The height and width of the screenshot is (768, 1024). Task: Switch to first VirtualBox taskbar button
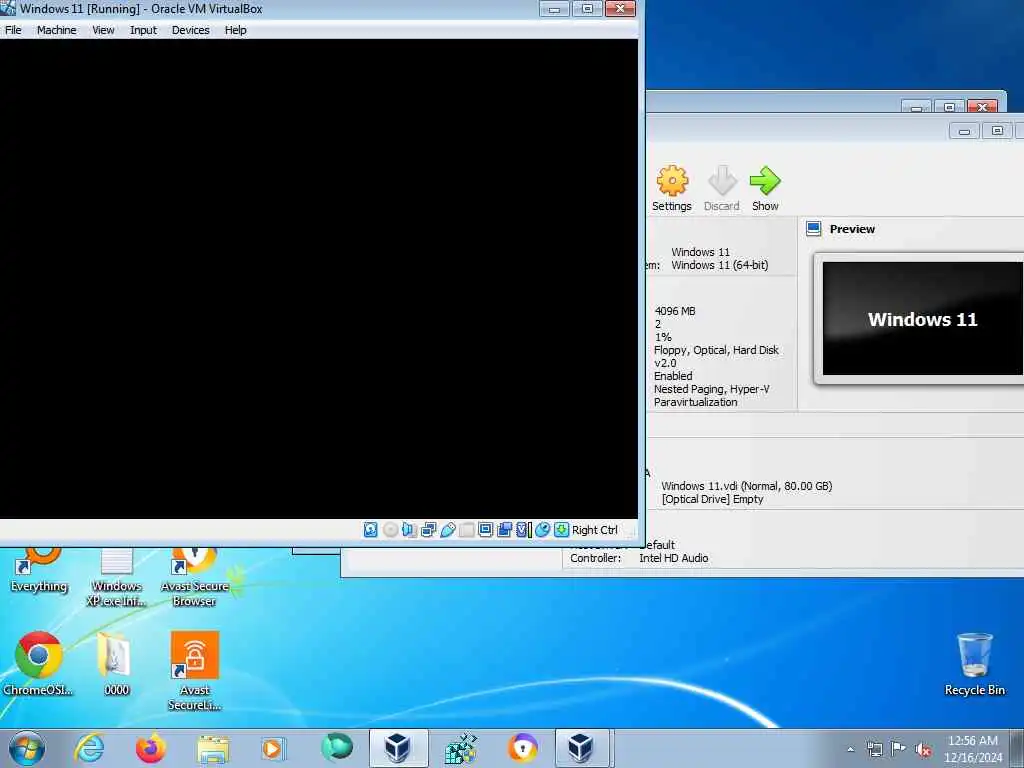398,748
